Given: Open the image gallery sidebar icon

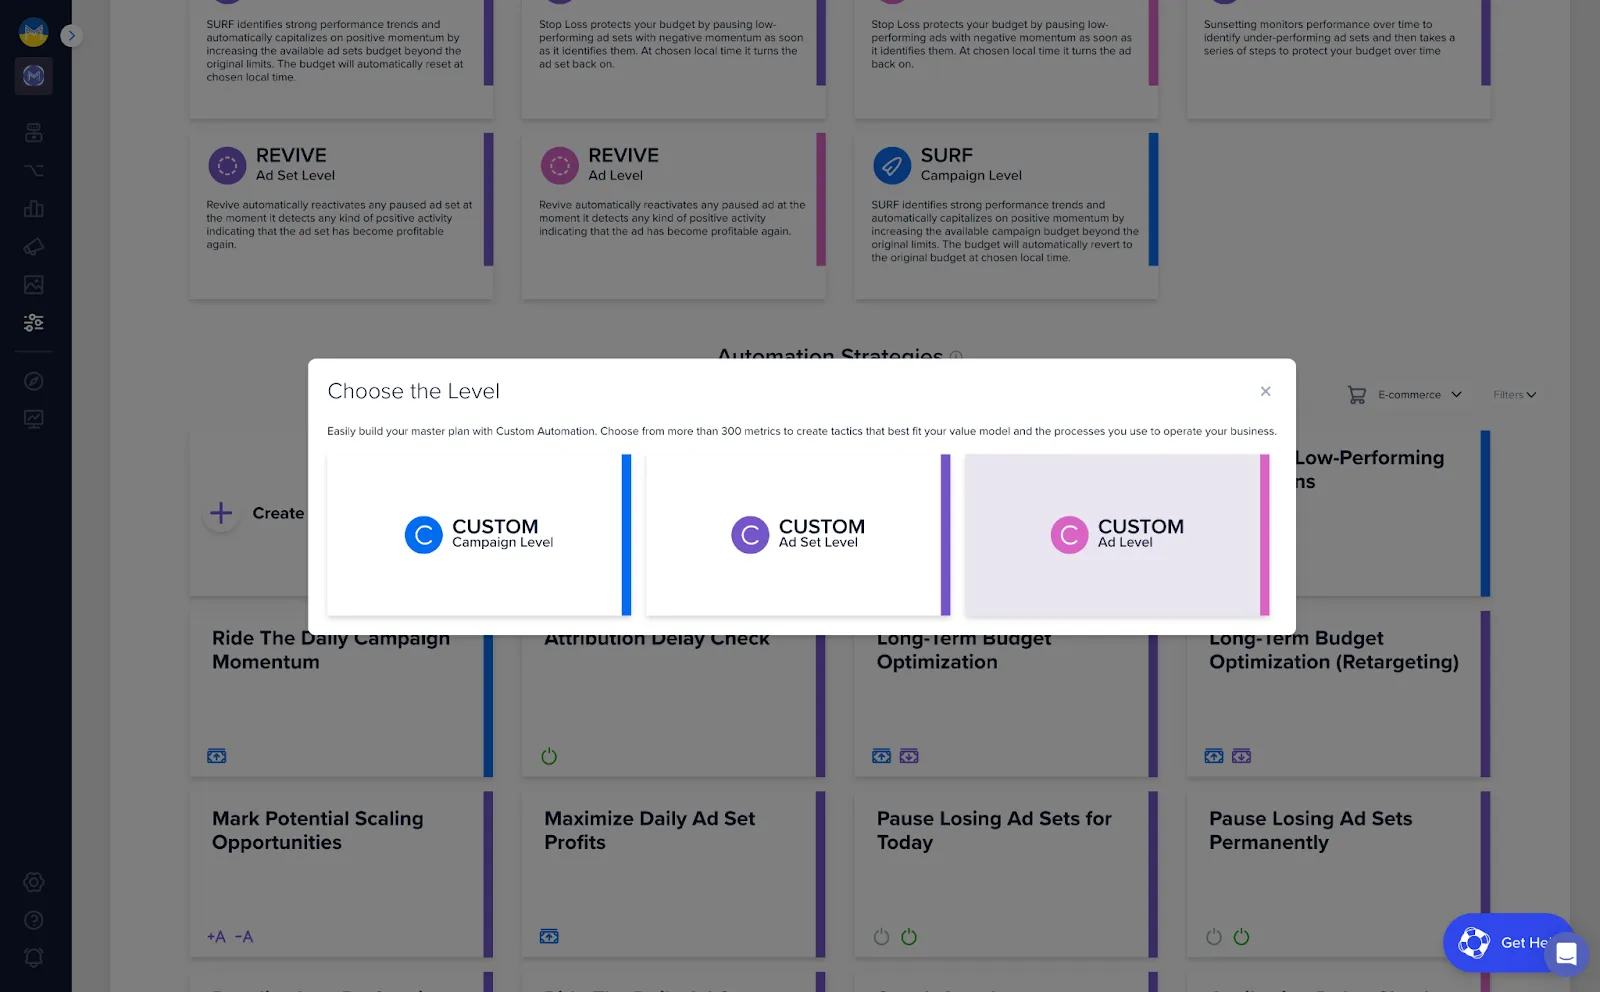Looking at the screenshot, I should click(x=34, y=284).
